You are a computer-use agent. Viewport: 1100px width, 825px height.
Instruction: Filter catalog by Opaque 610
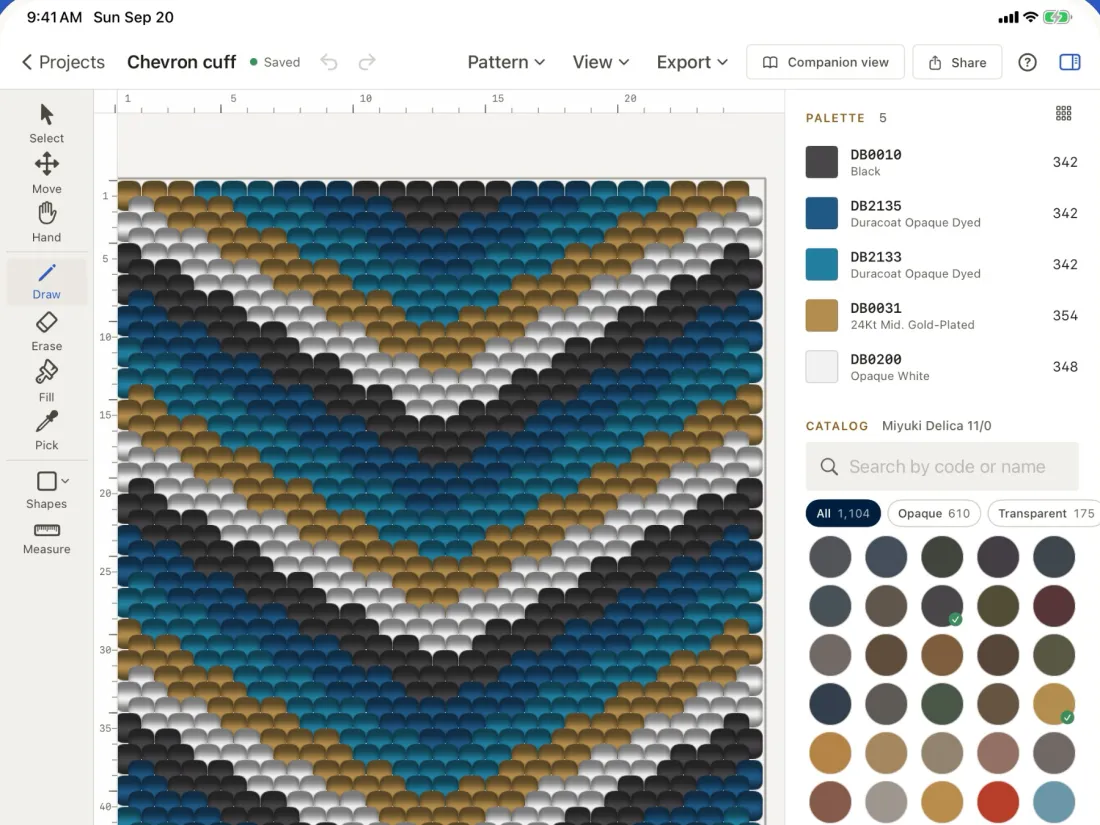pos(933,514)
